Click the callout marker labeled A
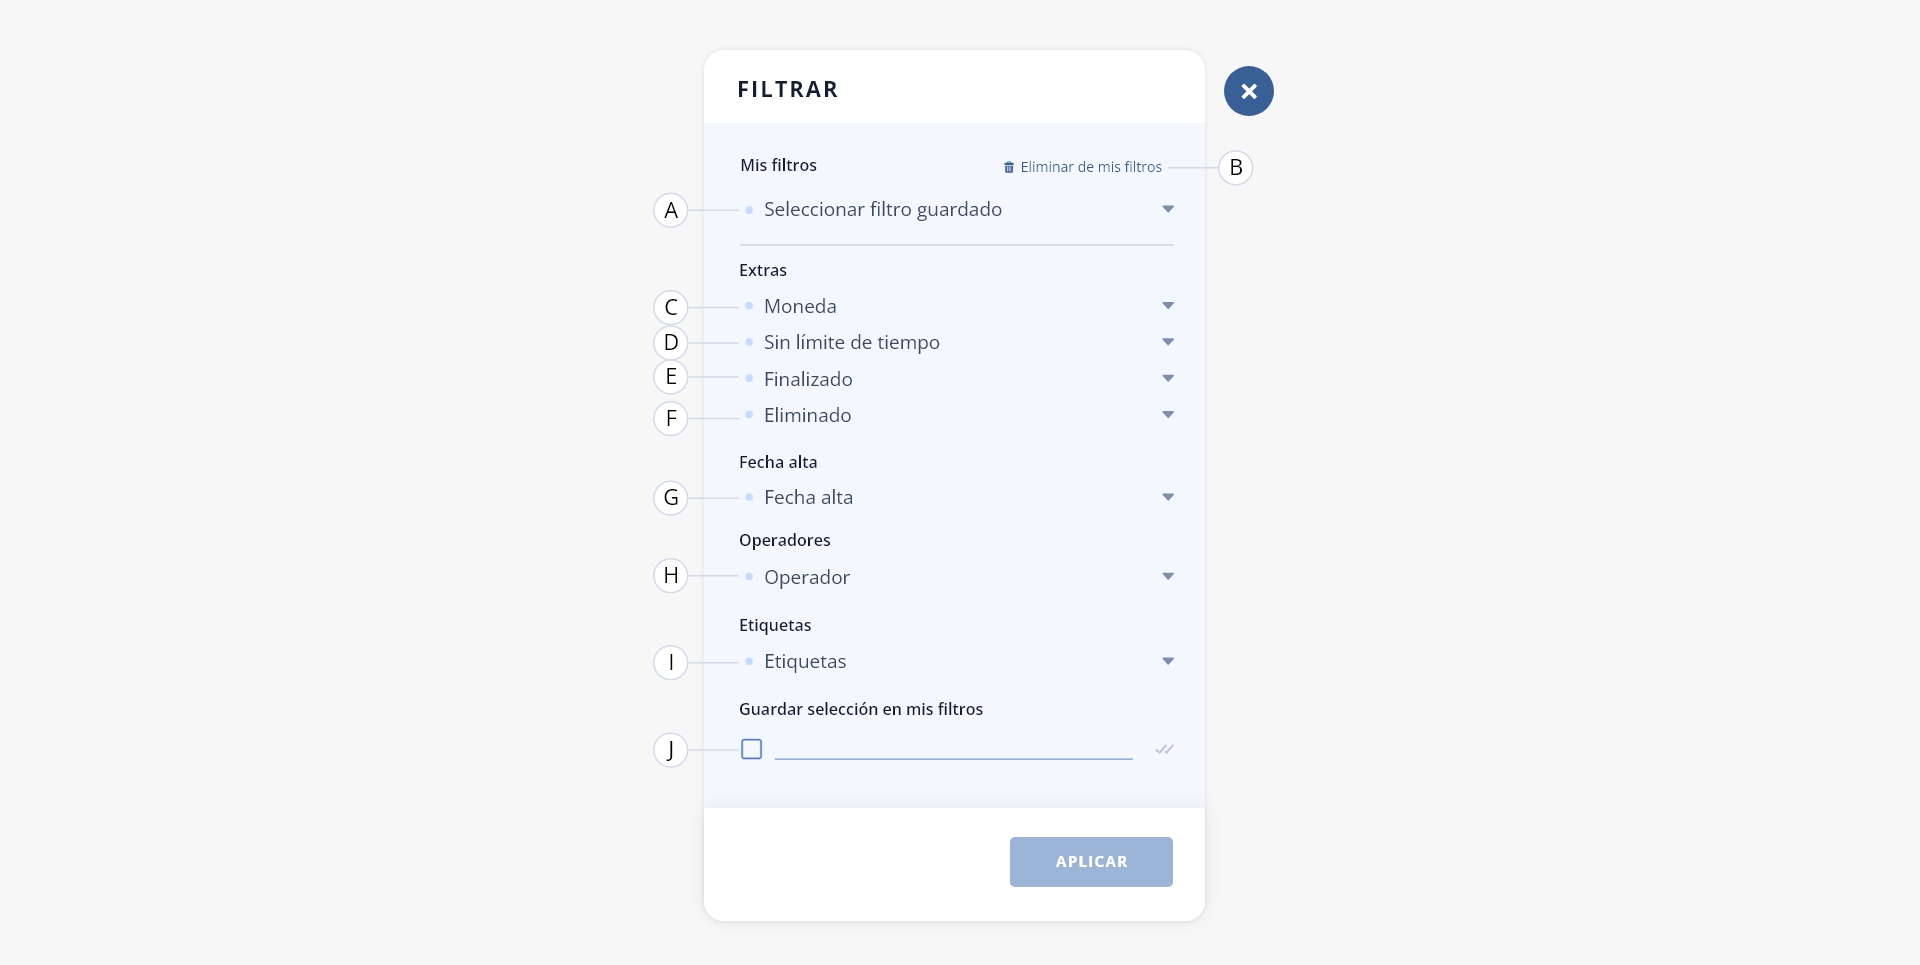The image size is (1920, 965). click(x=671, y=210)
